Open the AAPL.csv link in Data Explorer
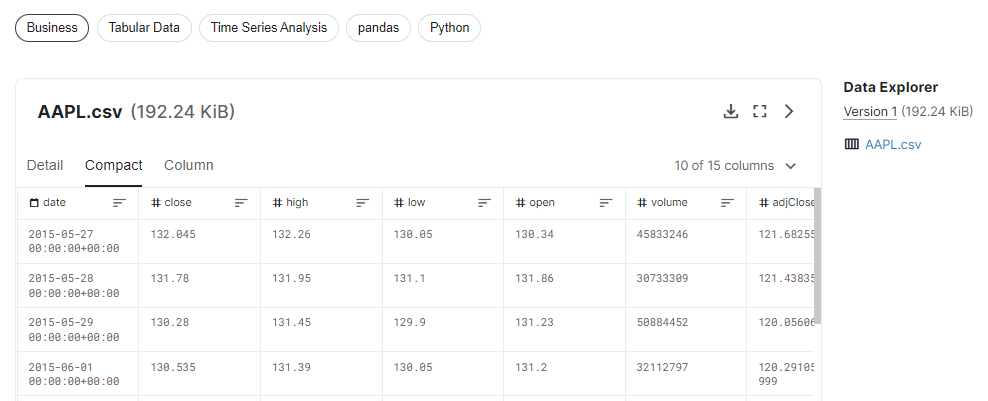The width and height of the screenshot is (988, 401). pos(893,145)
